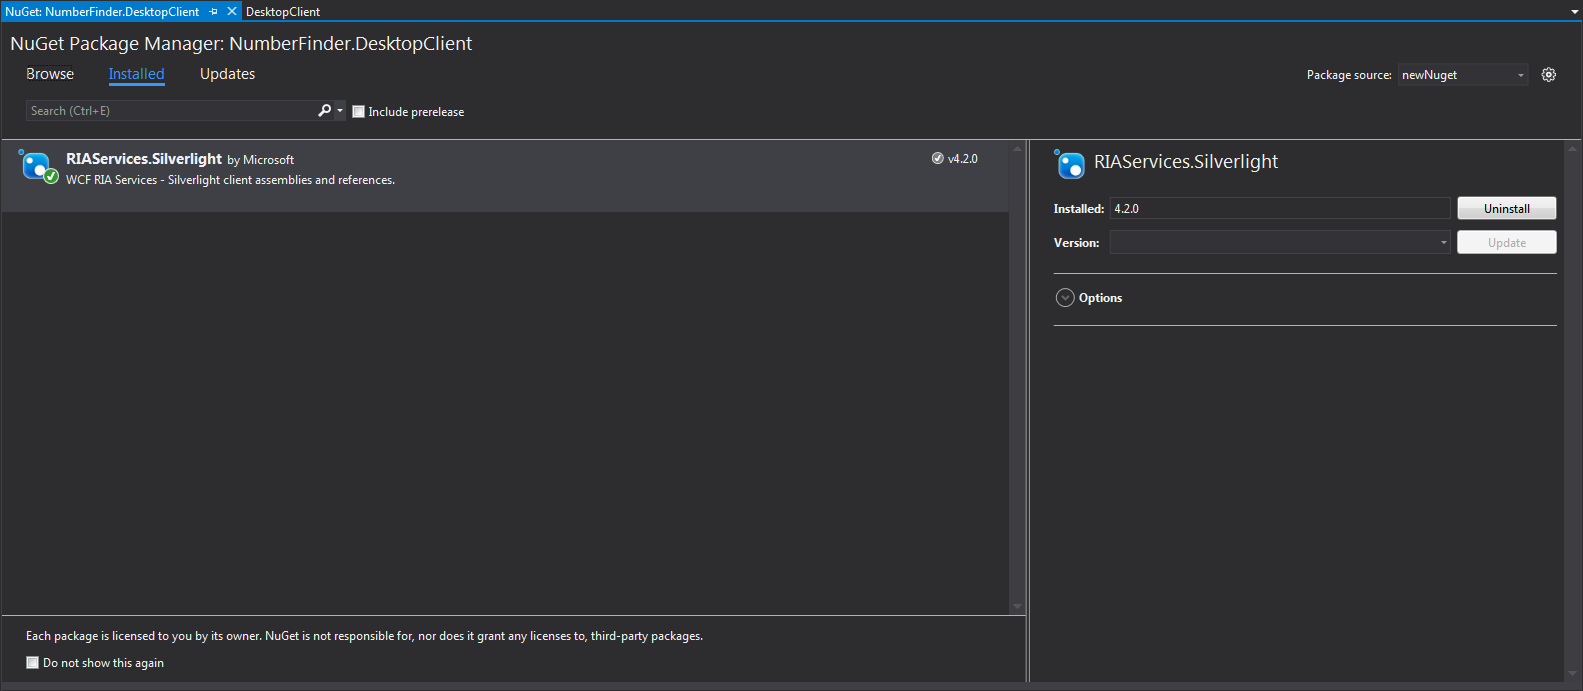The height and width of the screenshot is (691, 1583).
Task: Select the RIAServices.Silverlight package row
Action: coord(505,176)
